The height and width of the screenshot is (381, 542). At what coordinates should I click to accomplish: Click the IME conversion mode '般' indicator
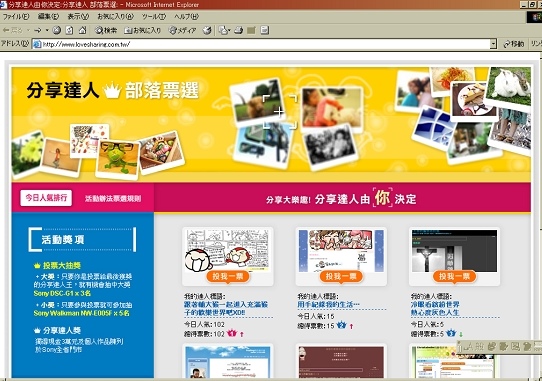click(479, 346)
